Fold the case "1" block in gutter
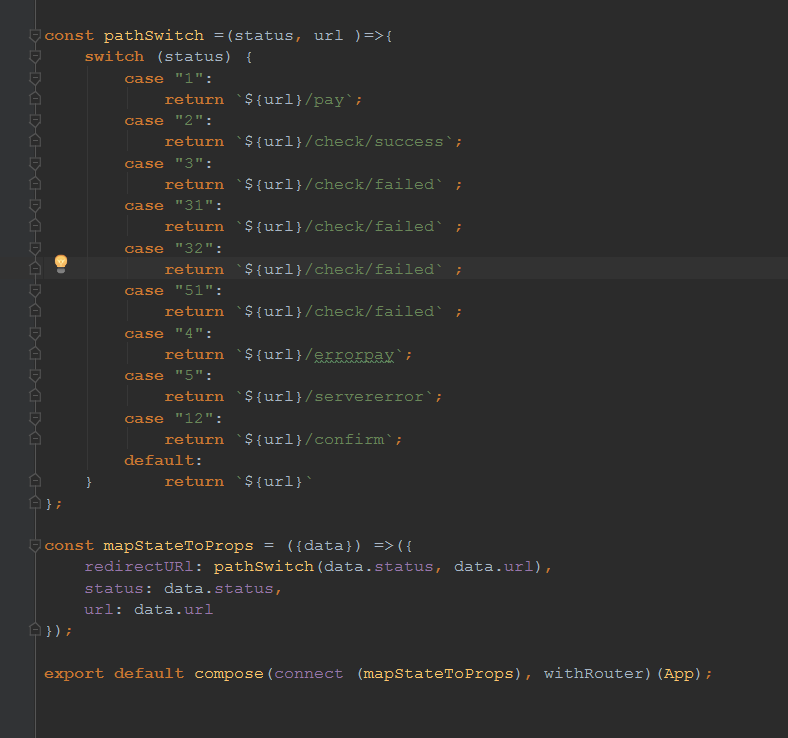 [35, 78]
